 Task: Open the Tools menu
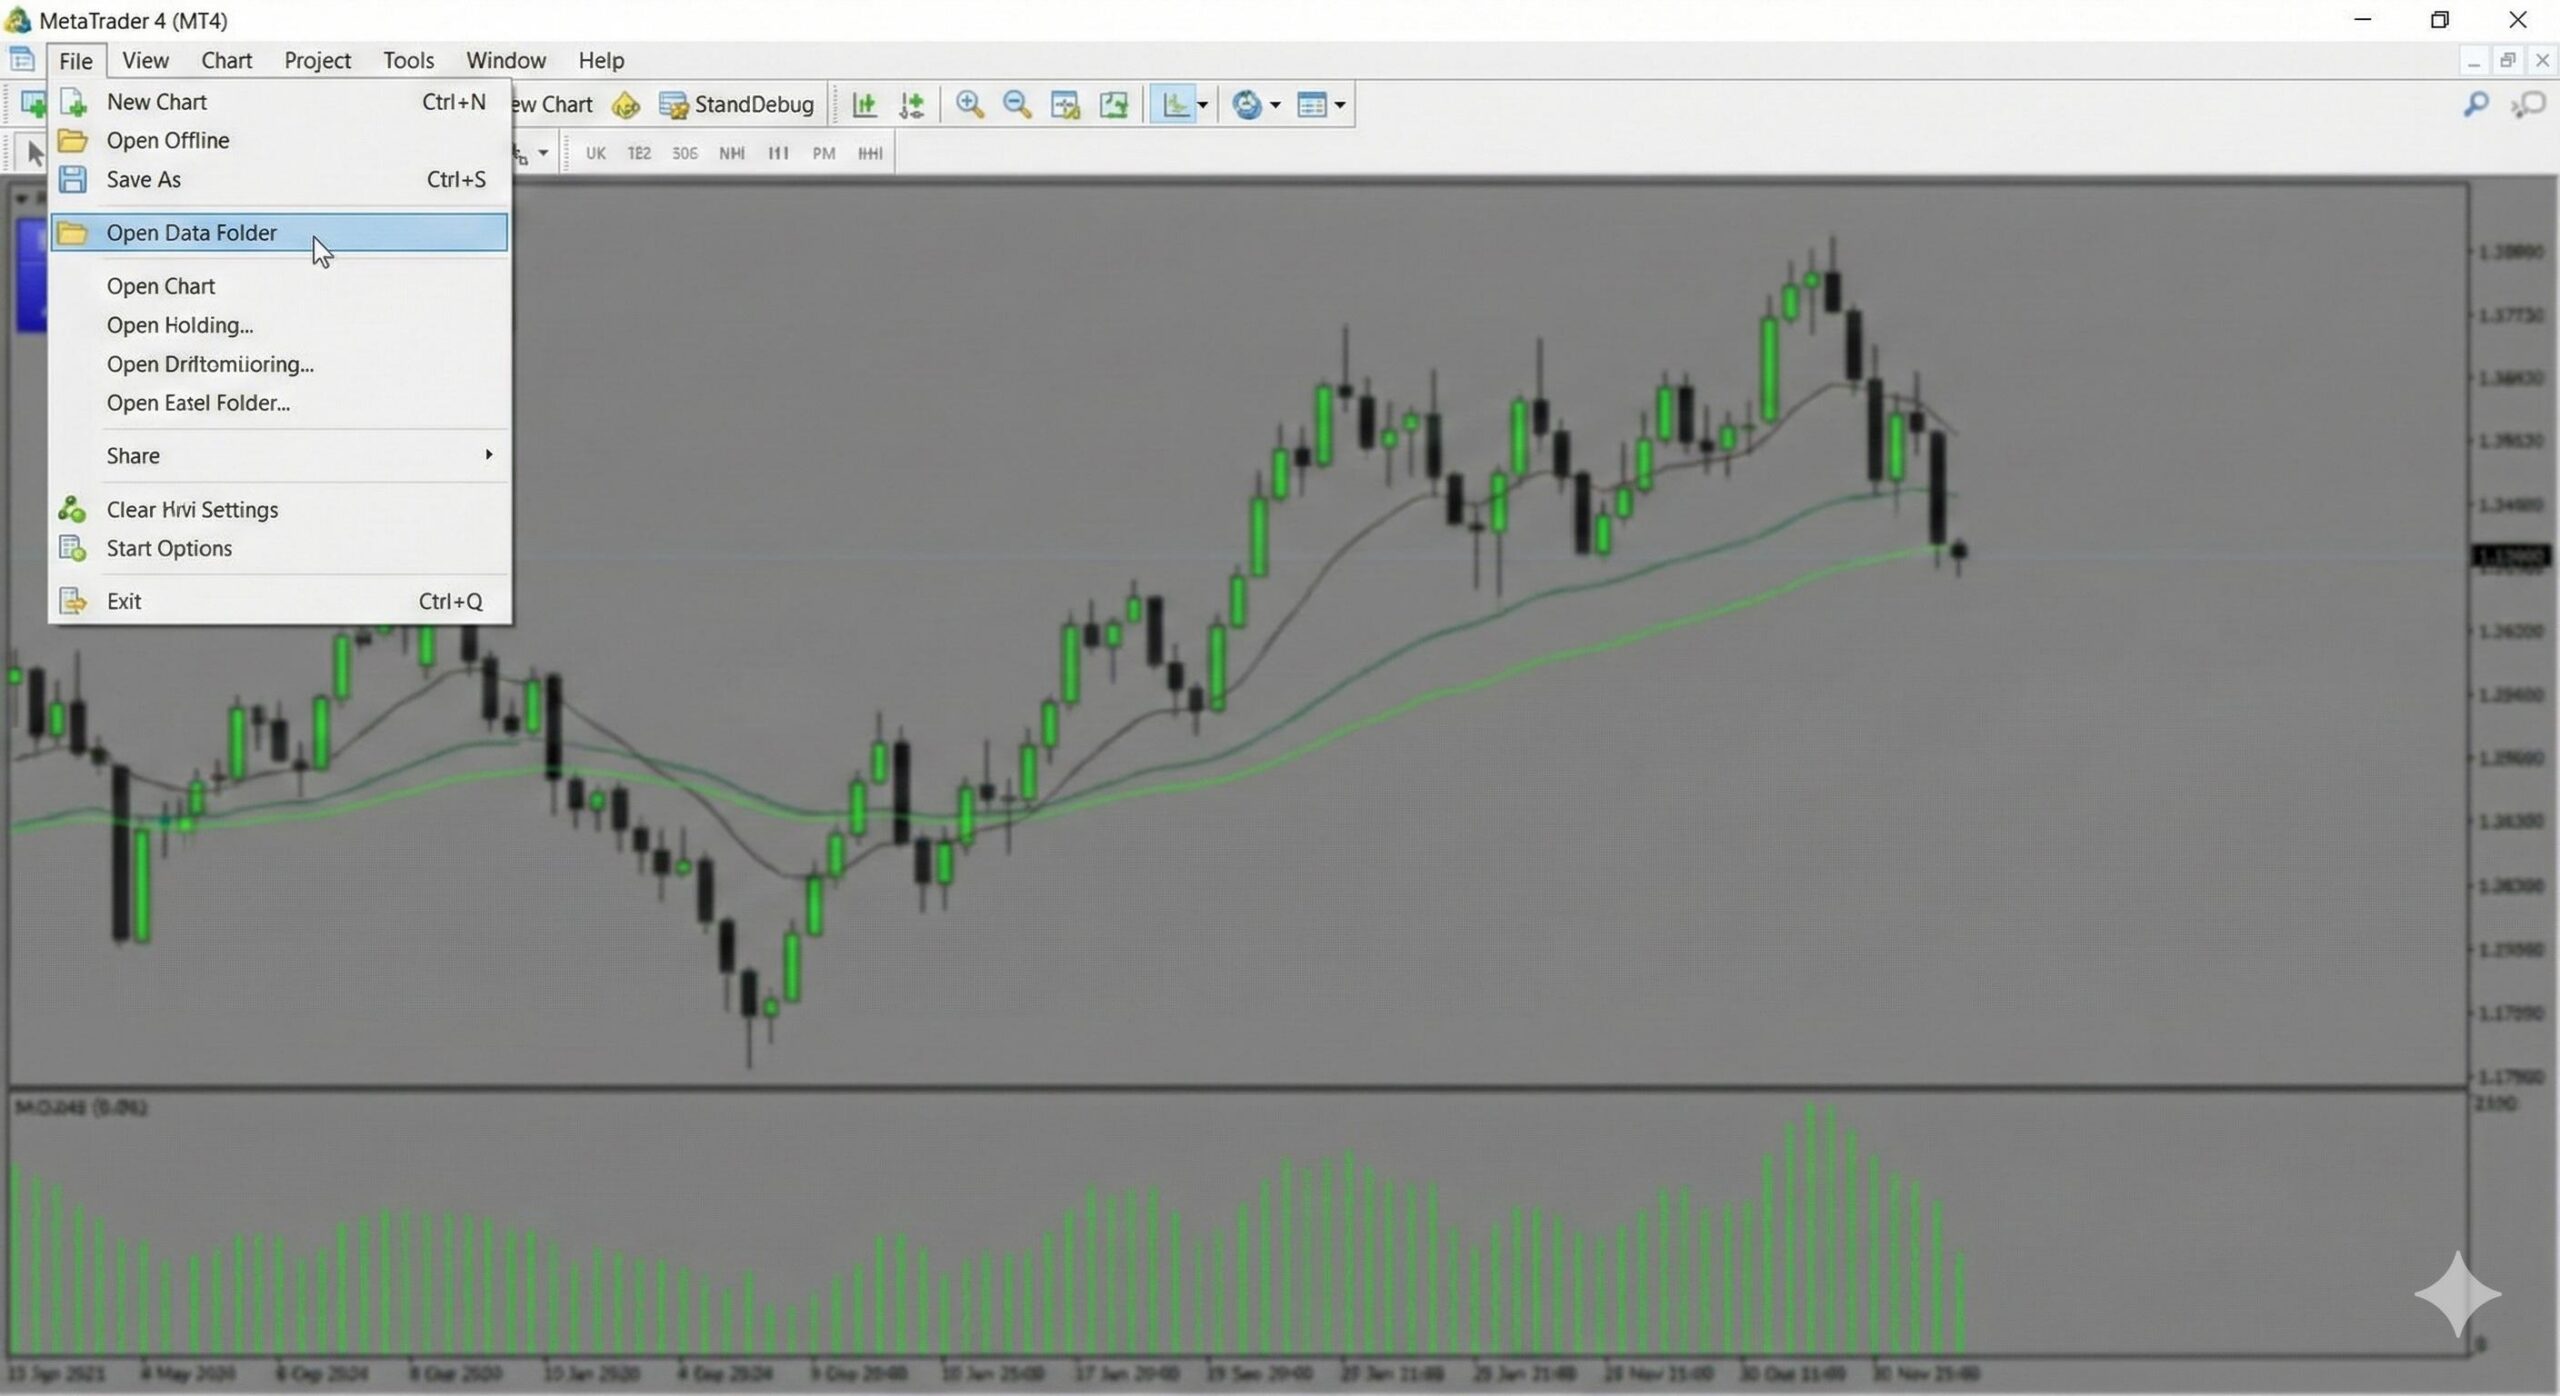click(x=408, y=60)
